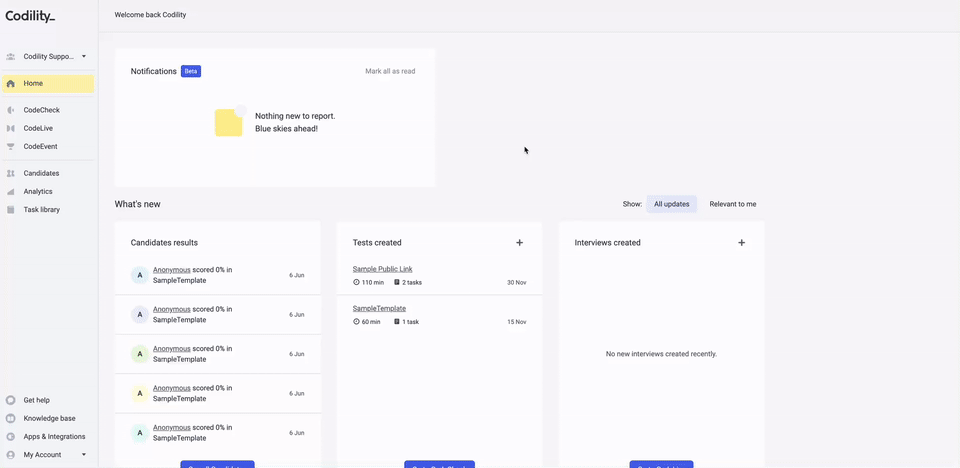The image size is (960, 468).
Task: Click the blue button under Interviews created
Action: coord(661,464)
